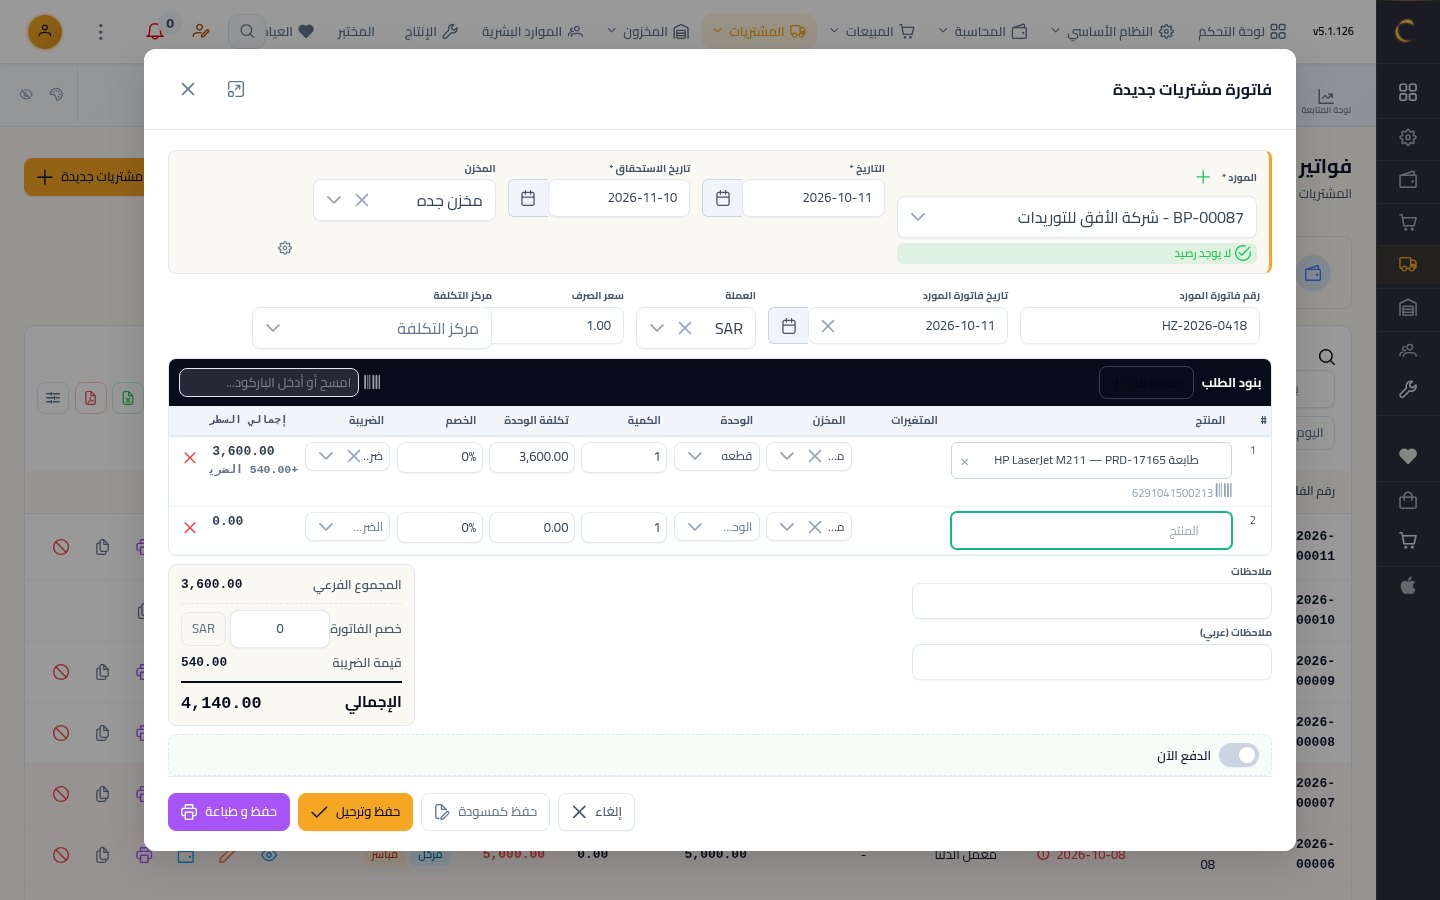Expand the مخزن جده warehouse dropdown chevron
The image size is (1440, 900).
point(334,200)
